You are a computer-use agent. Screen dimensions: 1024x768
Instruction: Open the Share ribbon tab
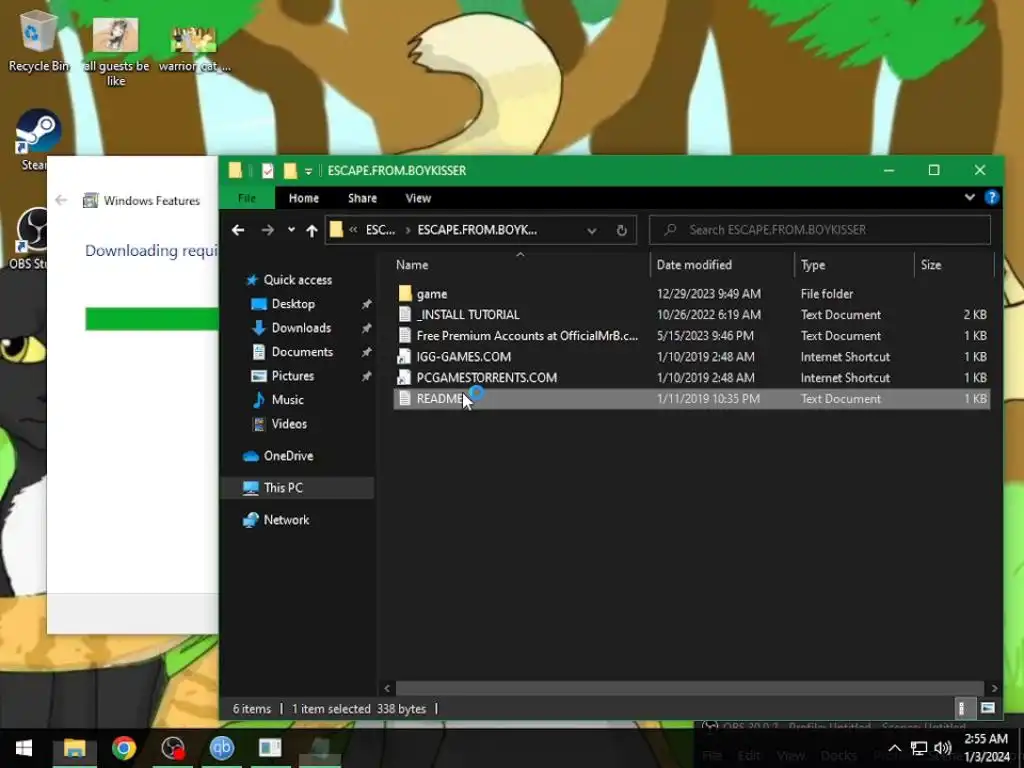point(362,198)
